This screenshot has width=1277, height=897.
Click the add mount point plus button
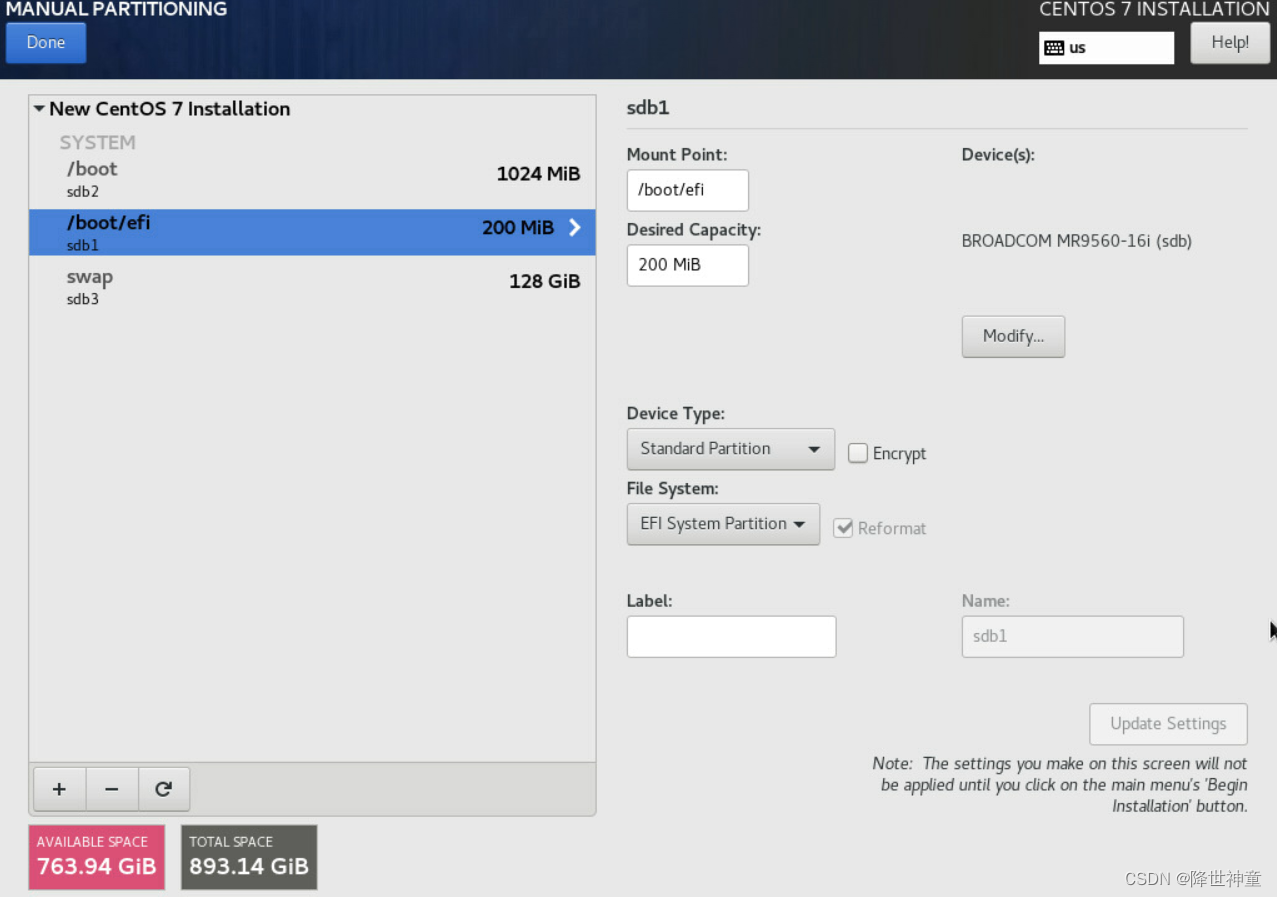coord(60,789)
